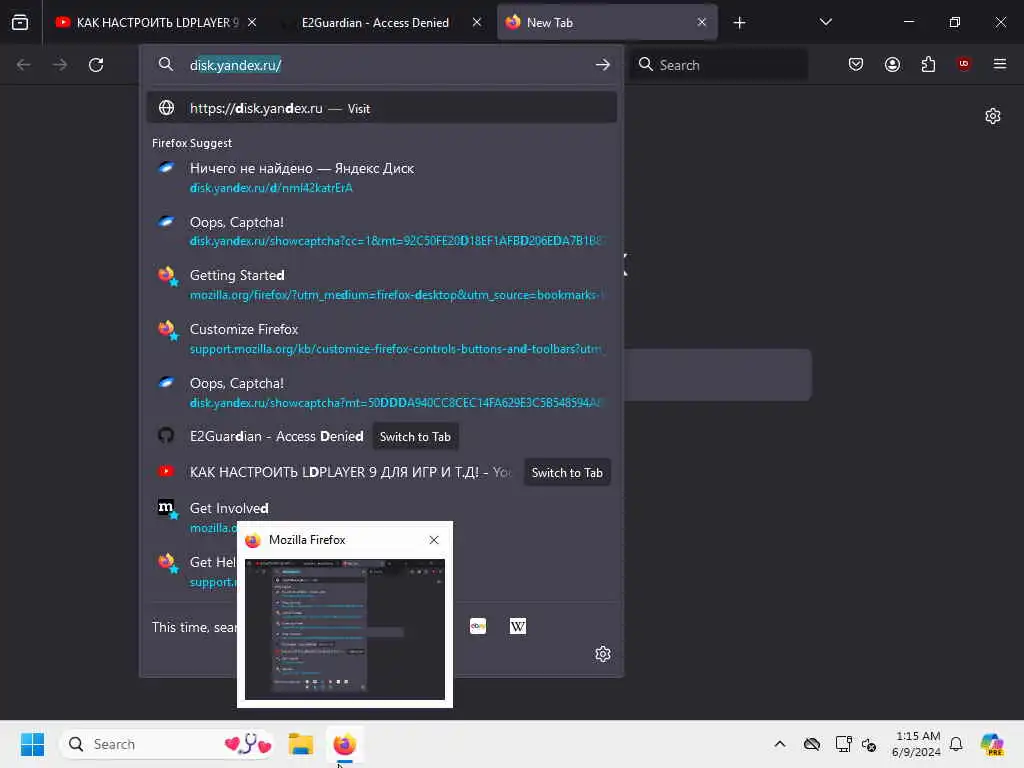Open File Explorer from the taskbar
Image resolution: width=1024 pixels, height=768 pixels.
click(301, 744)
